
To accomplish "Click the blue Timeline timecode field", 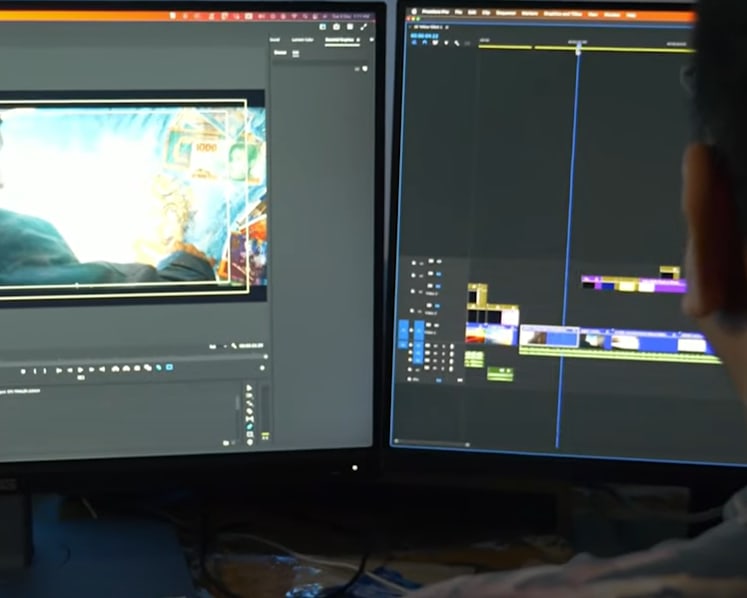I will 424,36.
